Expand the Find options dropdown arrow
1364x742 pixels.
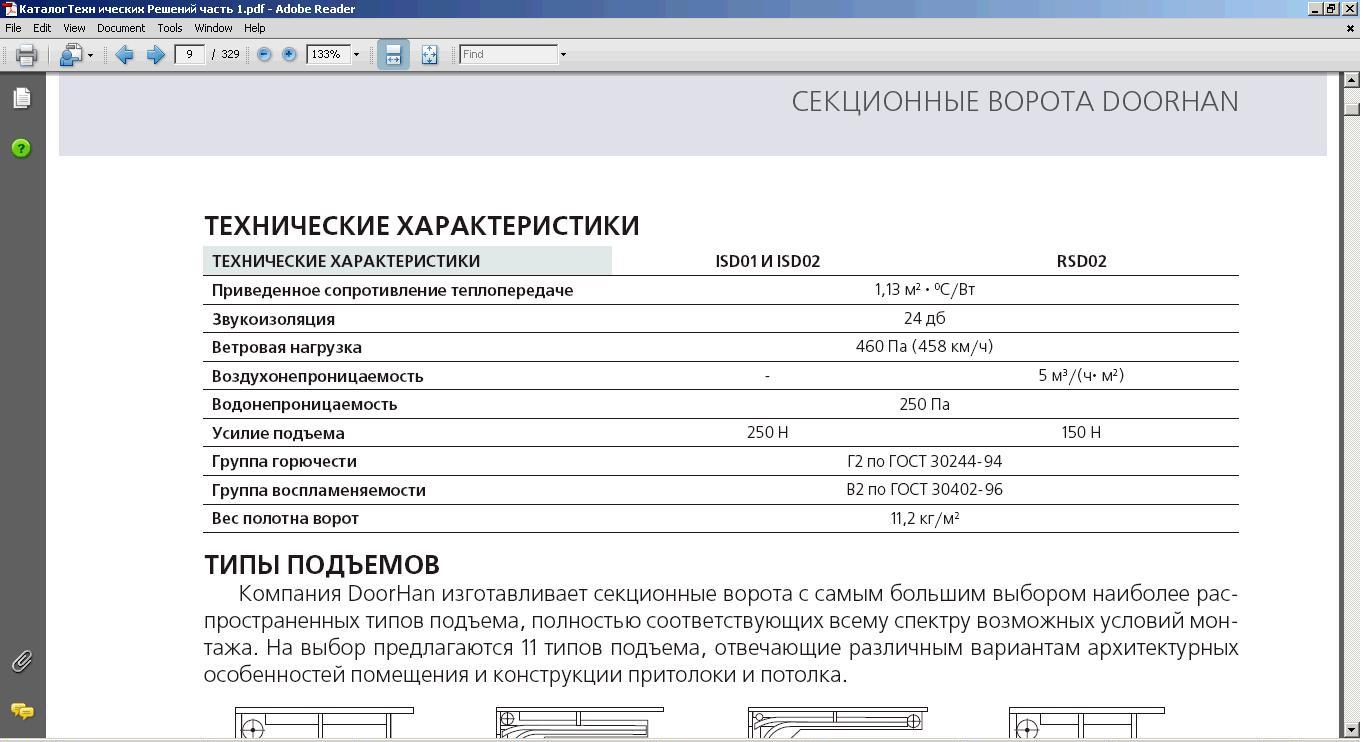(563, 55)
